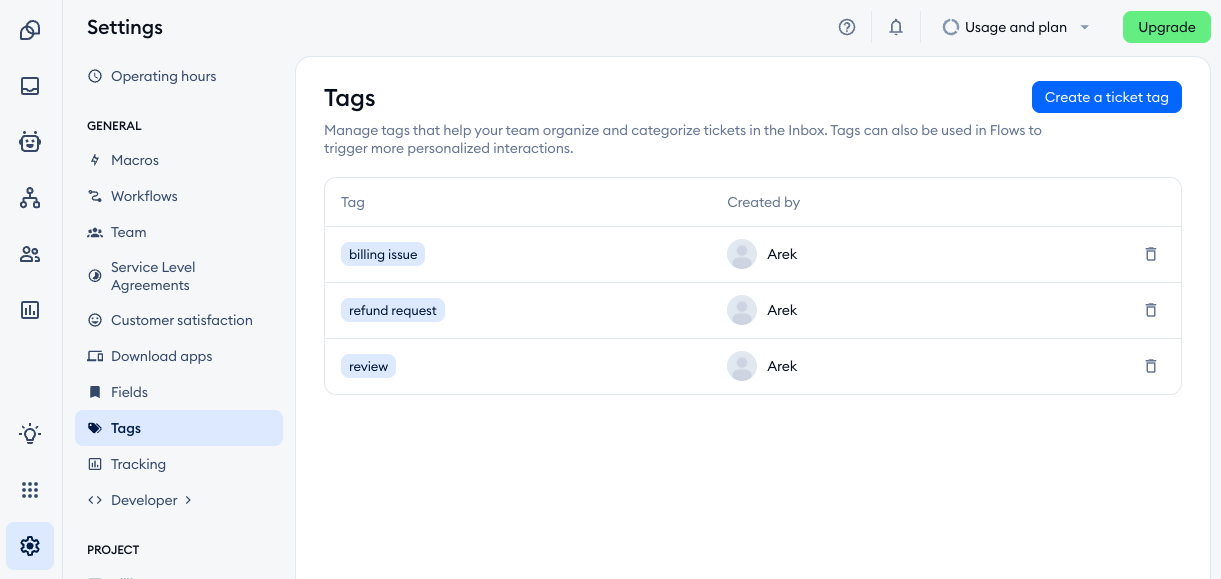Click the lightbulb icon in left rail

30,434
